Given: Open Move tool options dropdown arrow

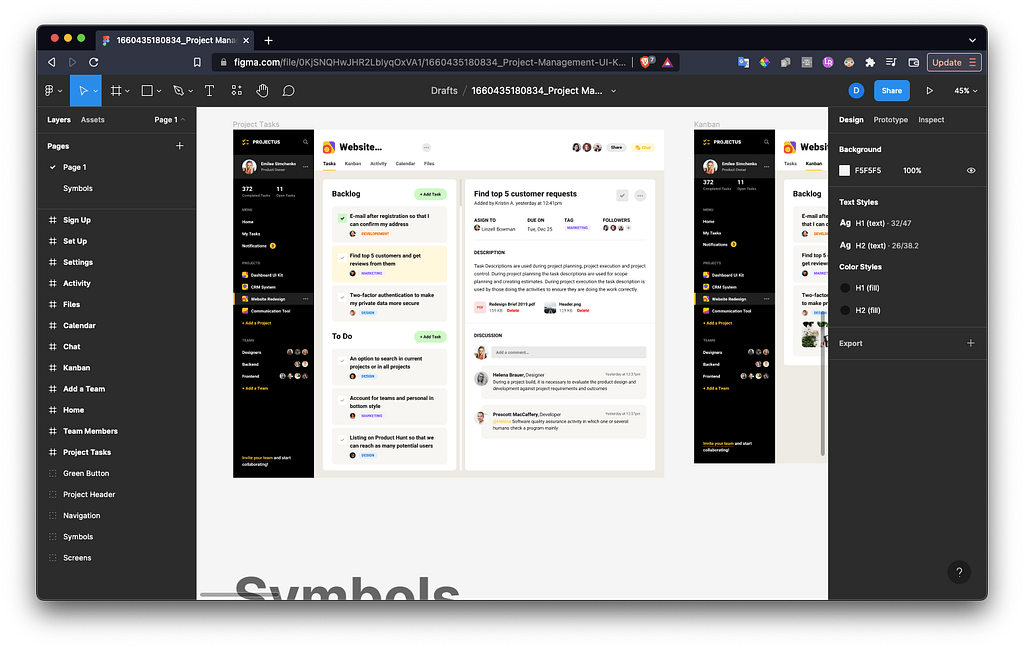Looking at the screenshot, I should (95, 91).
